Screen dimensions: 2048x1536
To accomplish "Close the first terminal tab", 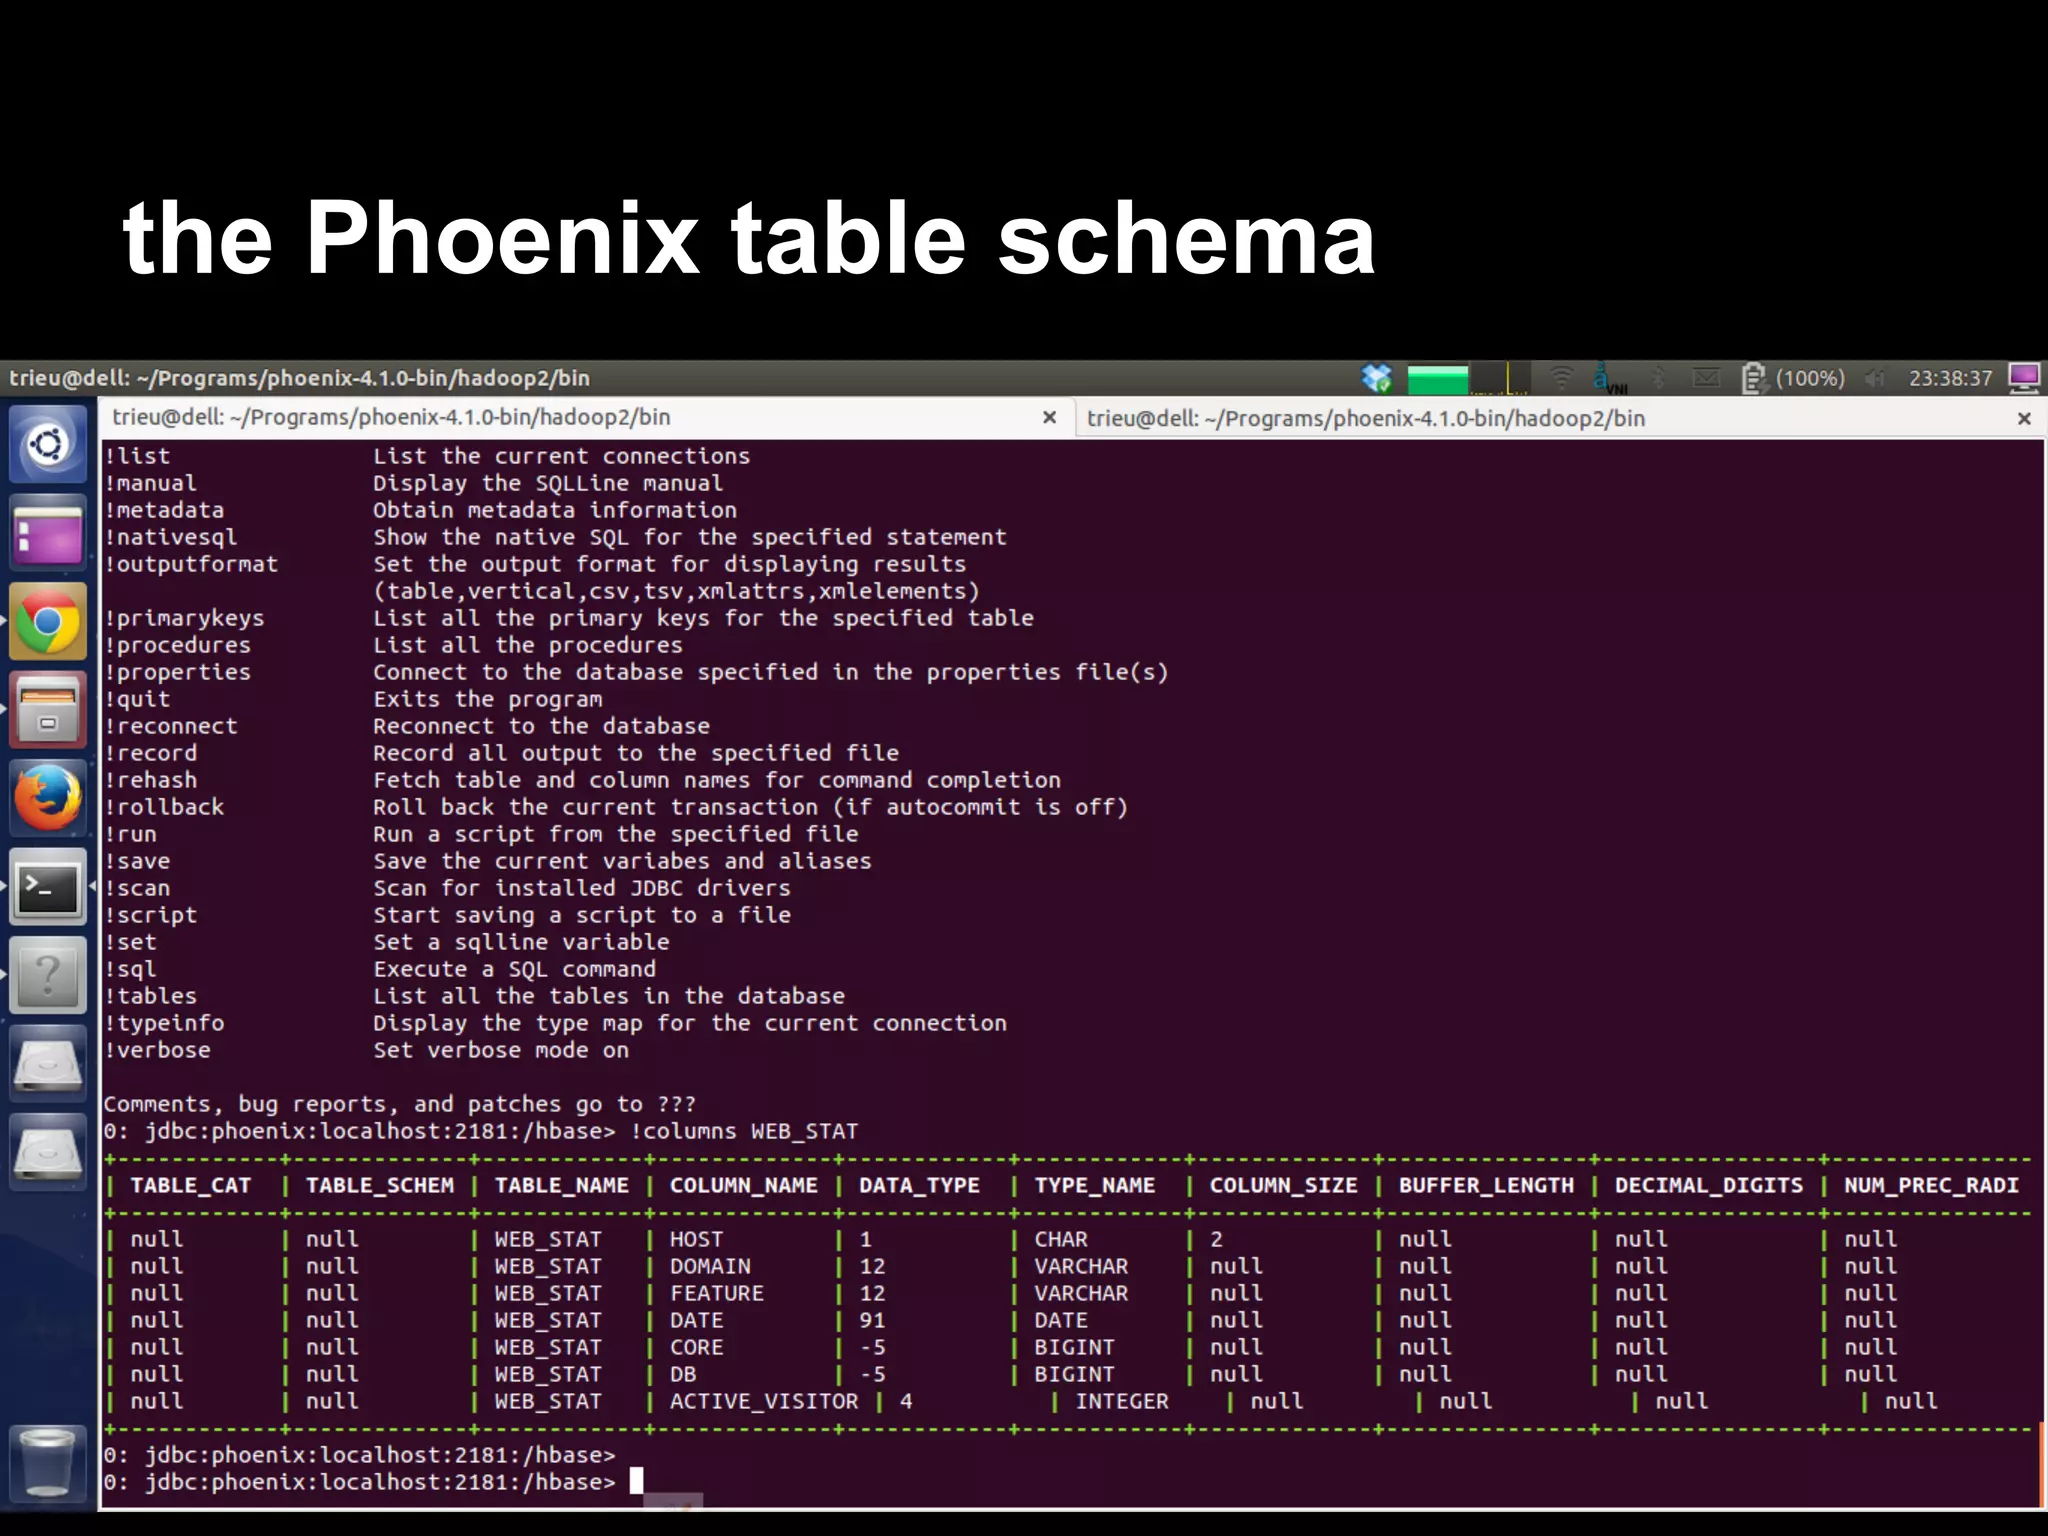I will click(x=1049, y=417).
